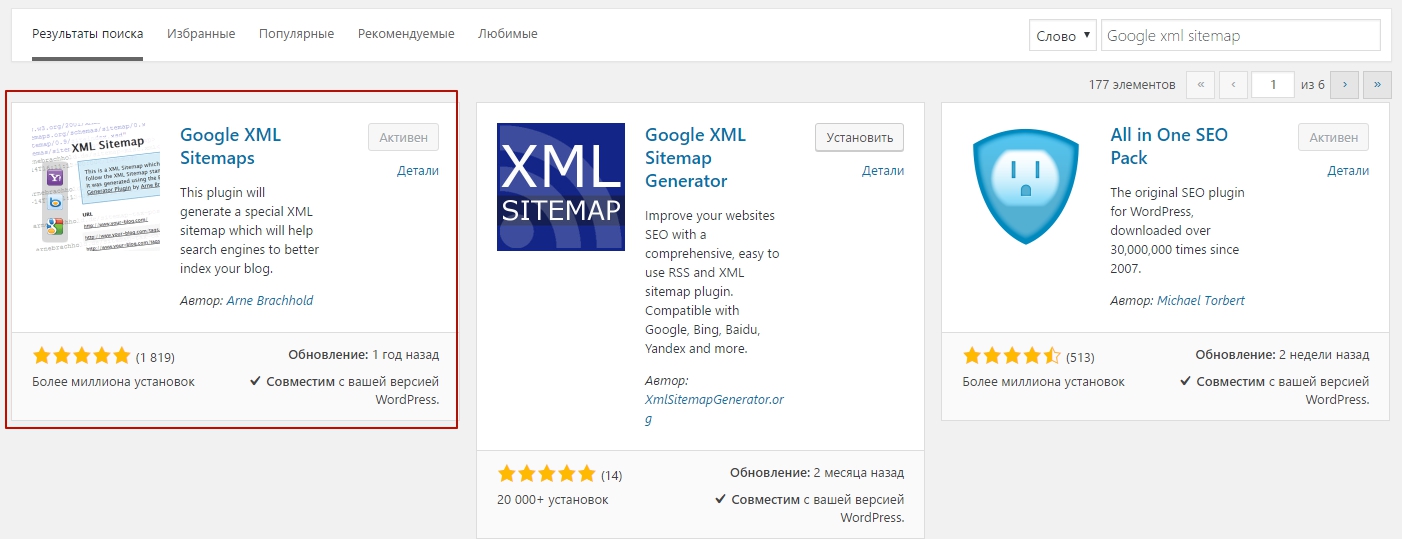
Task: Open the Рекомендуемые tab
Action: point(406,34)
